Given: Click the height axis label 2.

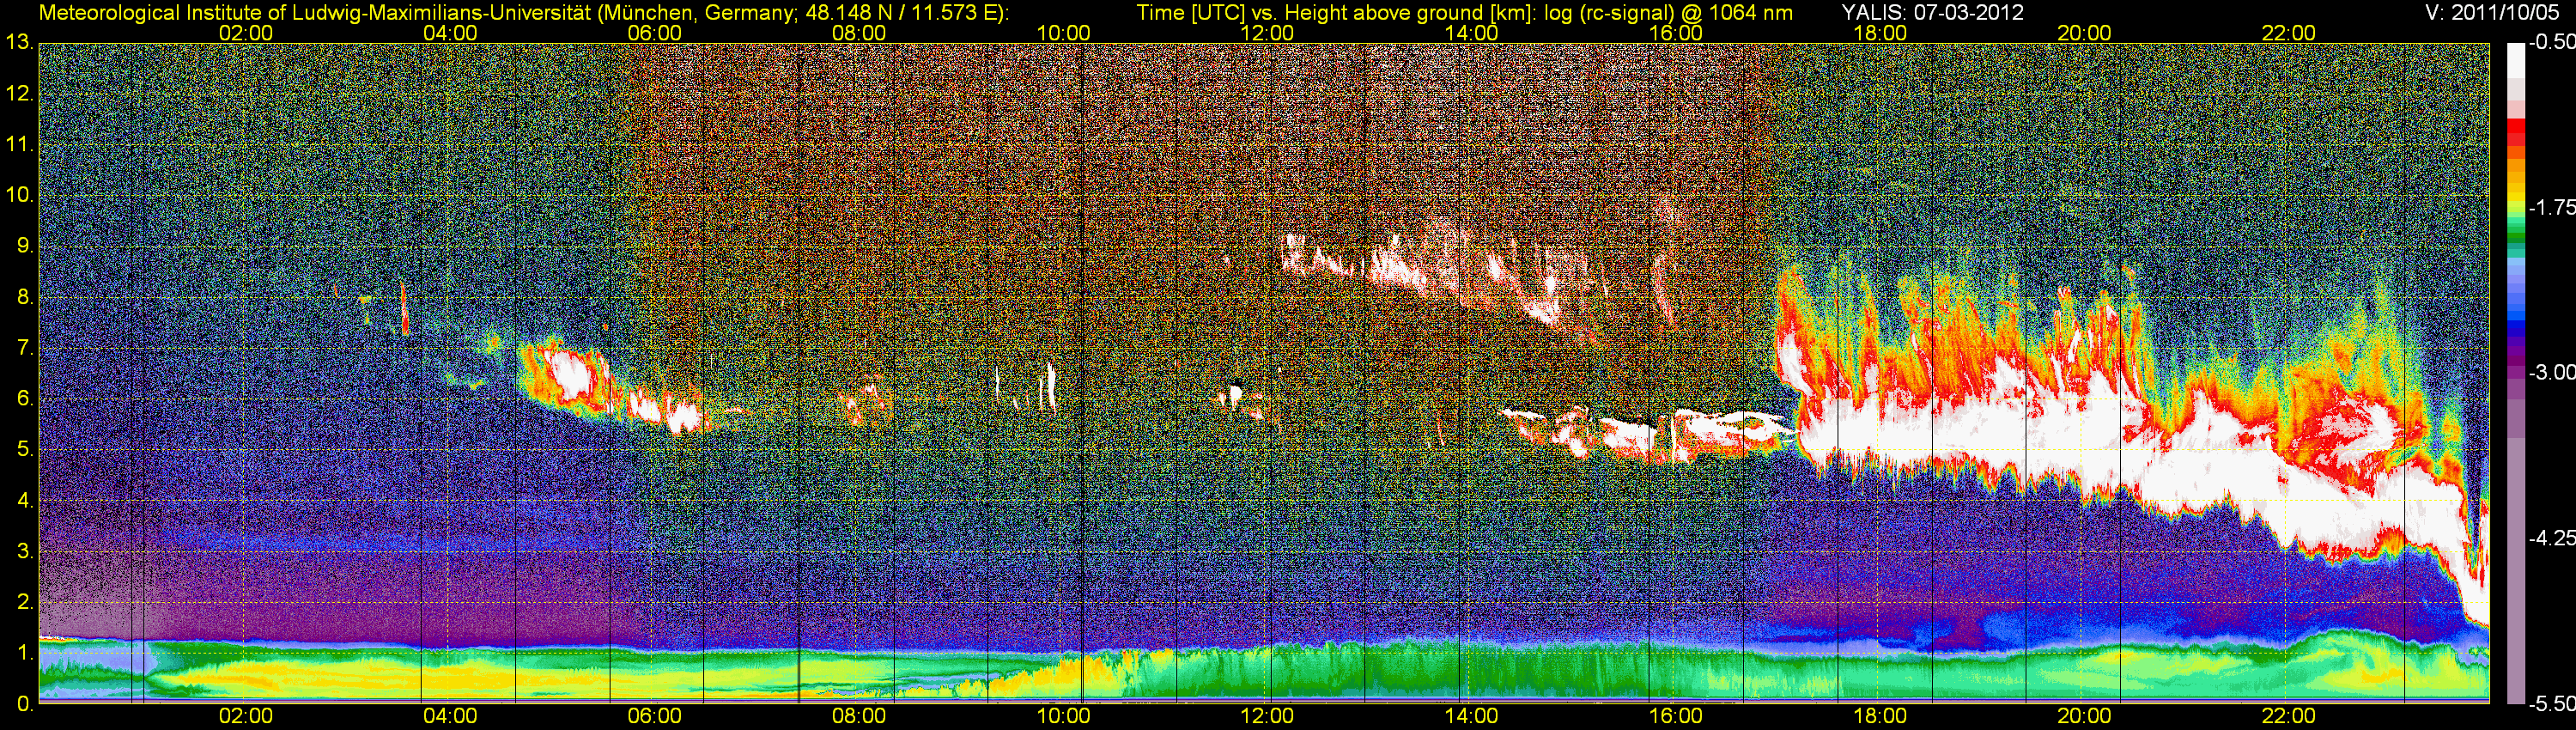Looking at the screenshot, I should (x=25, y=602).
